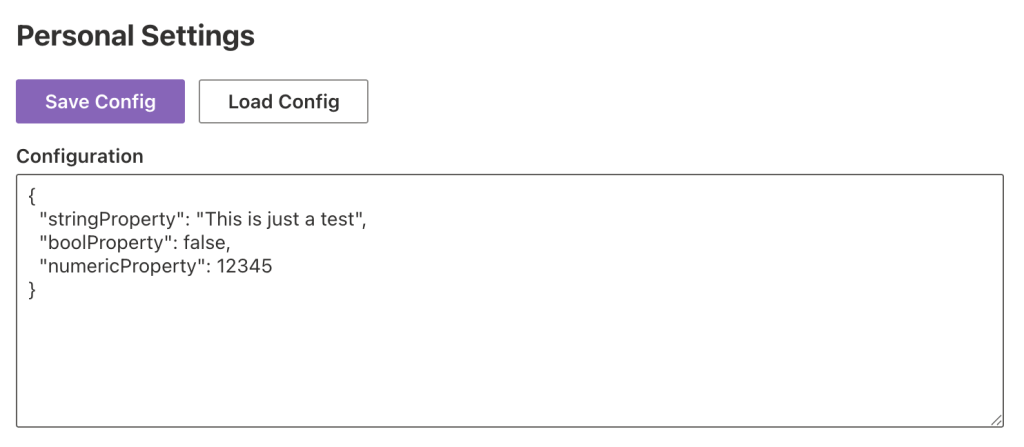Click the word "Load" on the outlined button
Screen dimensions: 1024x447
pos(249,101)
